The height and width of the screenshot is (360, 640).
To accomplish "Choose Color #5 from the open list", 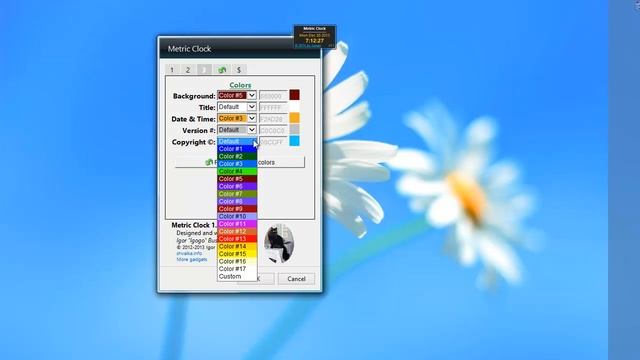I will pyautogui.click(x=237, y=179).
